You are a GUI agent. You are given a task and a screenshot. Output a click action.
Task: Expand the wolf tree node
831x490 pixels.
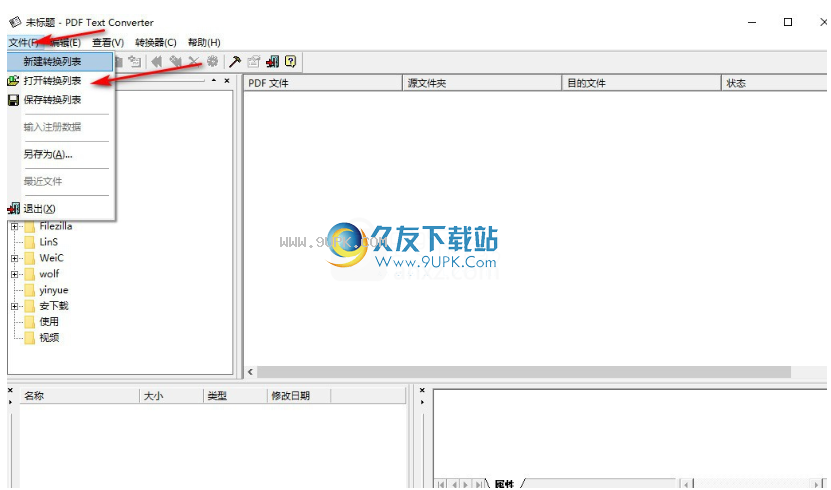coord(14,274)
